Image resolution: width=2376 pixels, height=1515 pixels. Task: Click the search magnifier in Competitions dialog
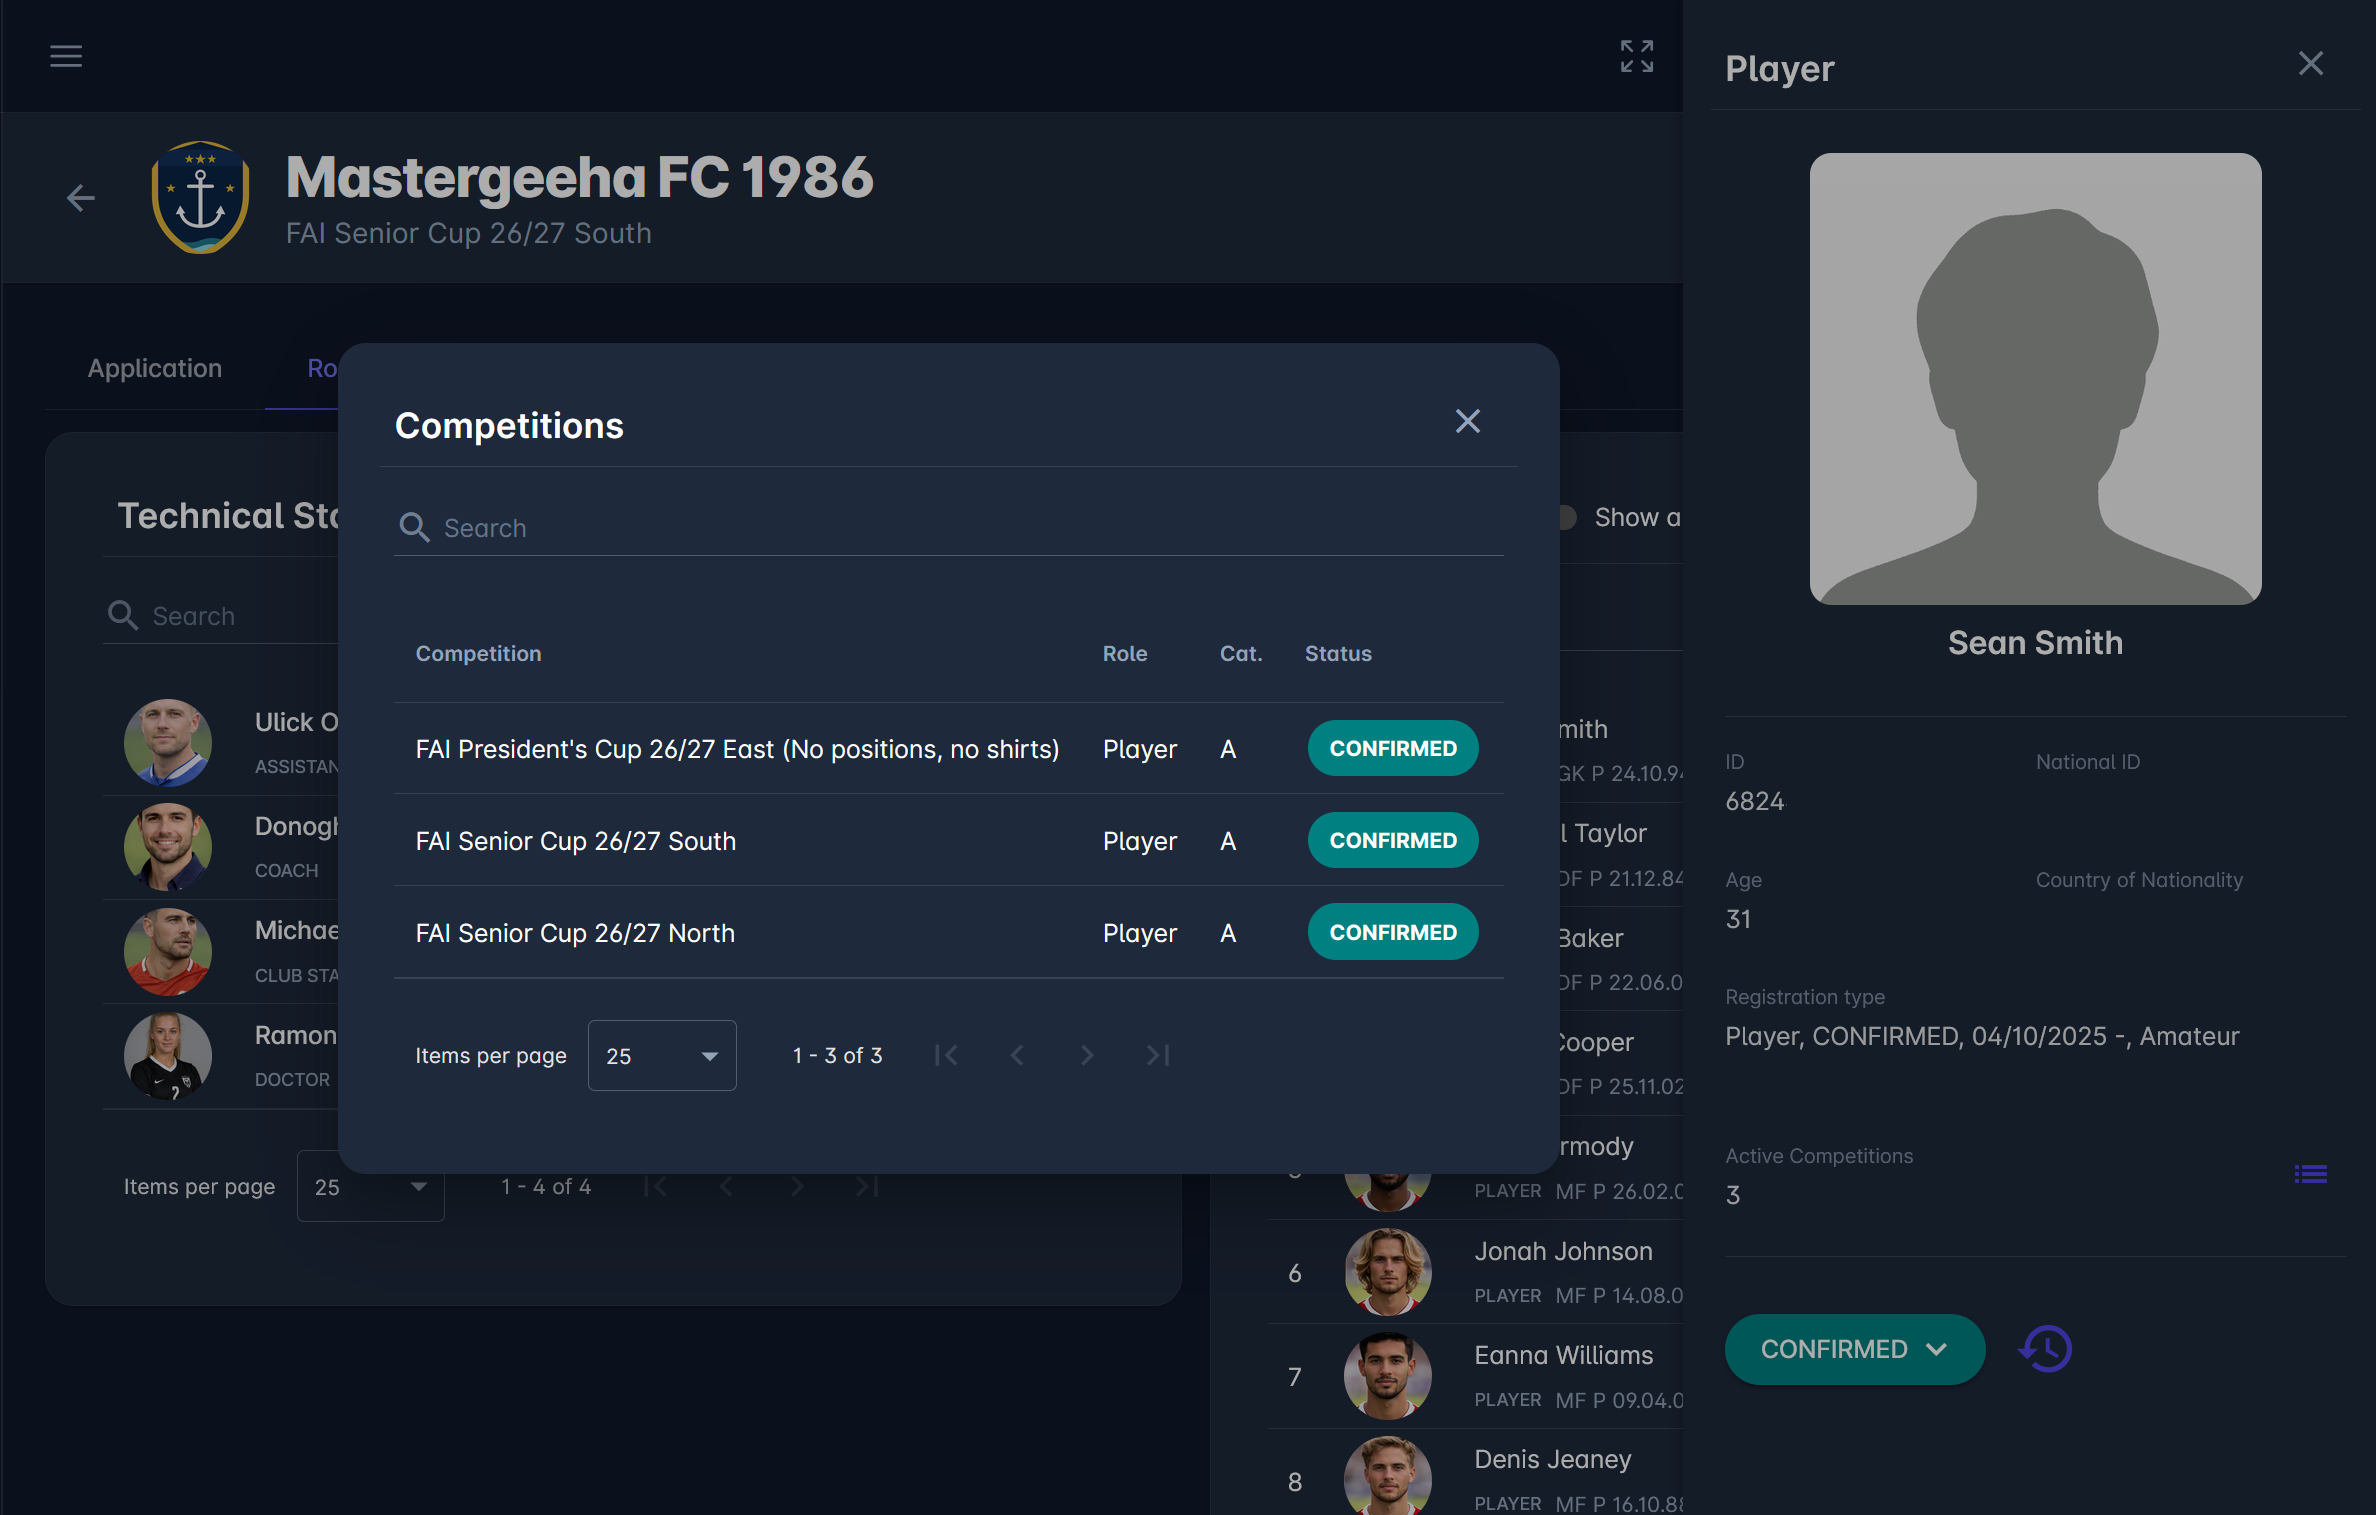coord(414,527)
